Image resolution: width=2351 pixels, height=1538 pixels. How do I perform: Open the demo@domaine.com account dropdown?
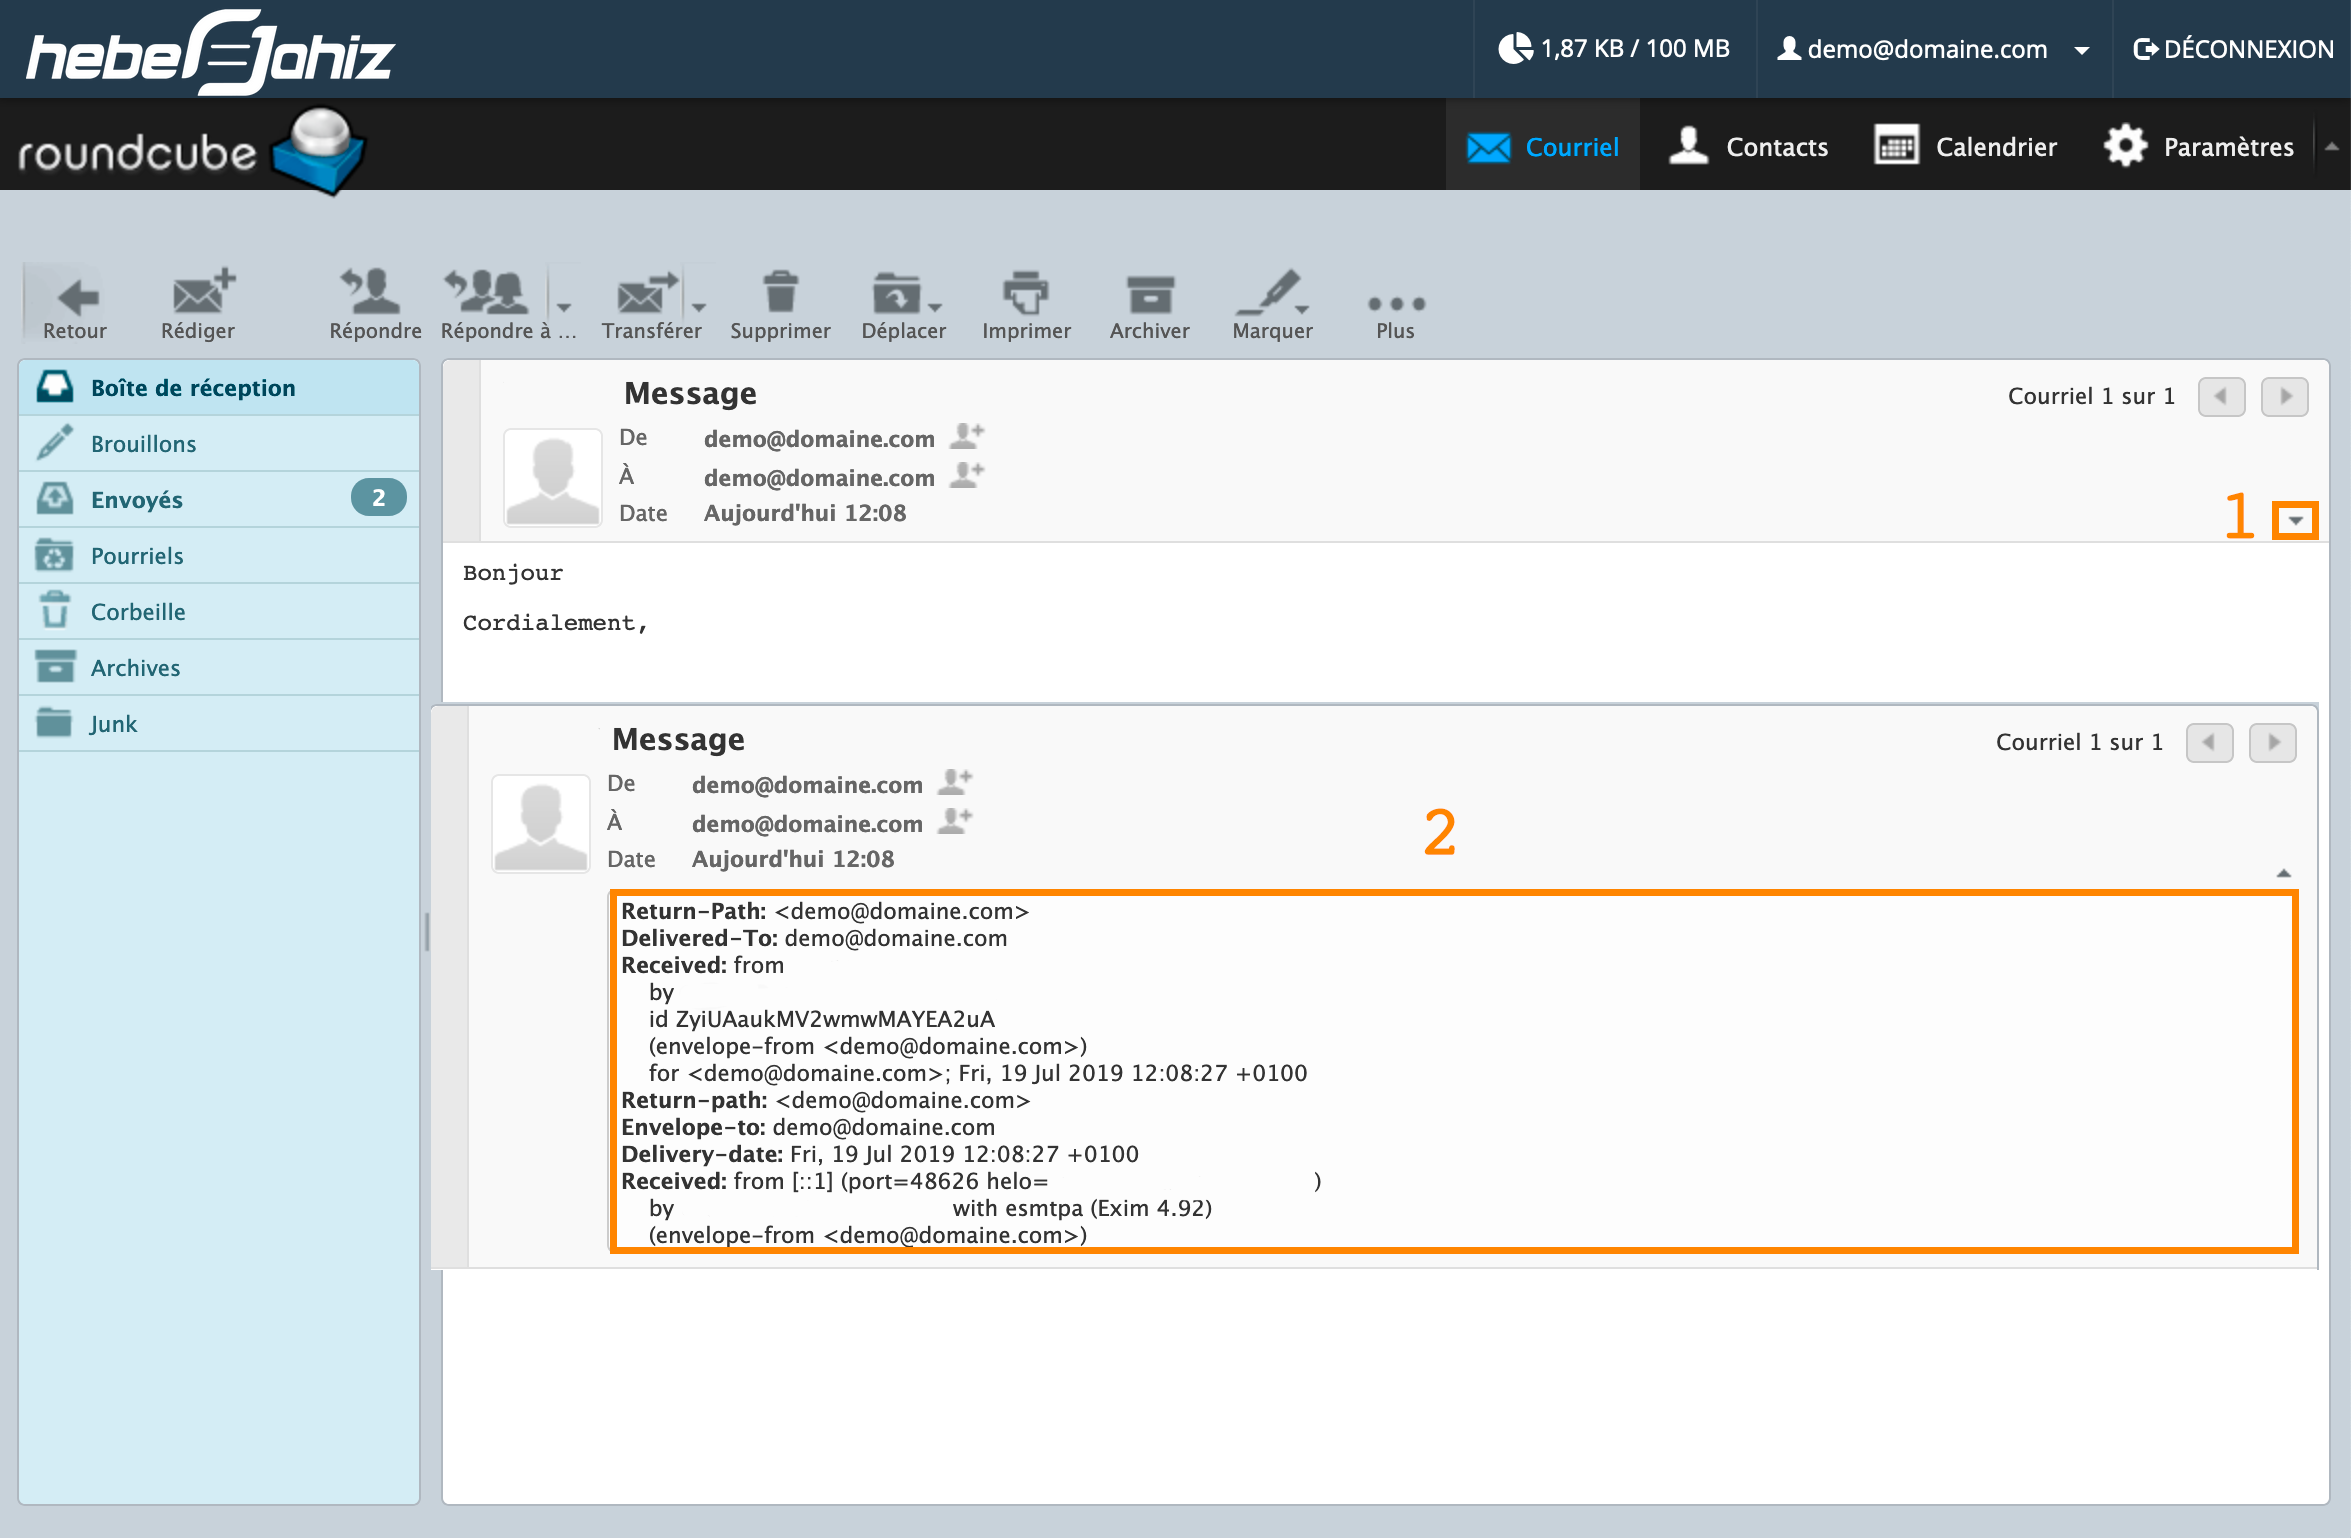(2082, 50)
